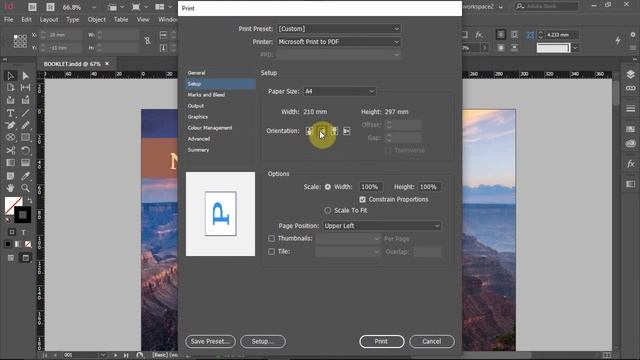
Task: Open the corner shape dropdown arrow
Action: (575, 48)
